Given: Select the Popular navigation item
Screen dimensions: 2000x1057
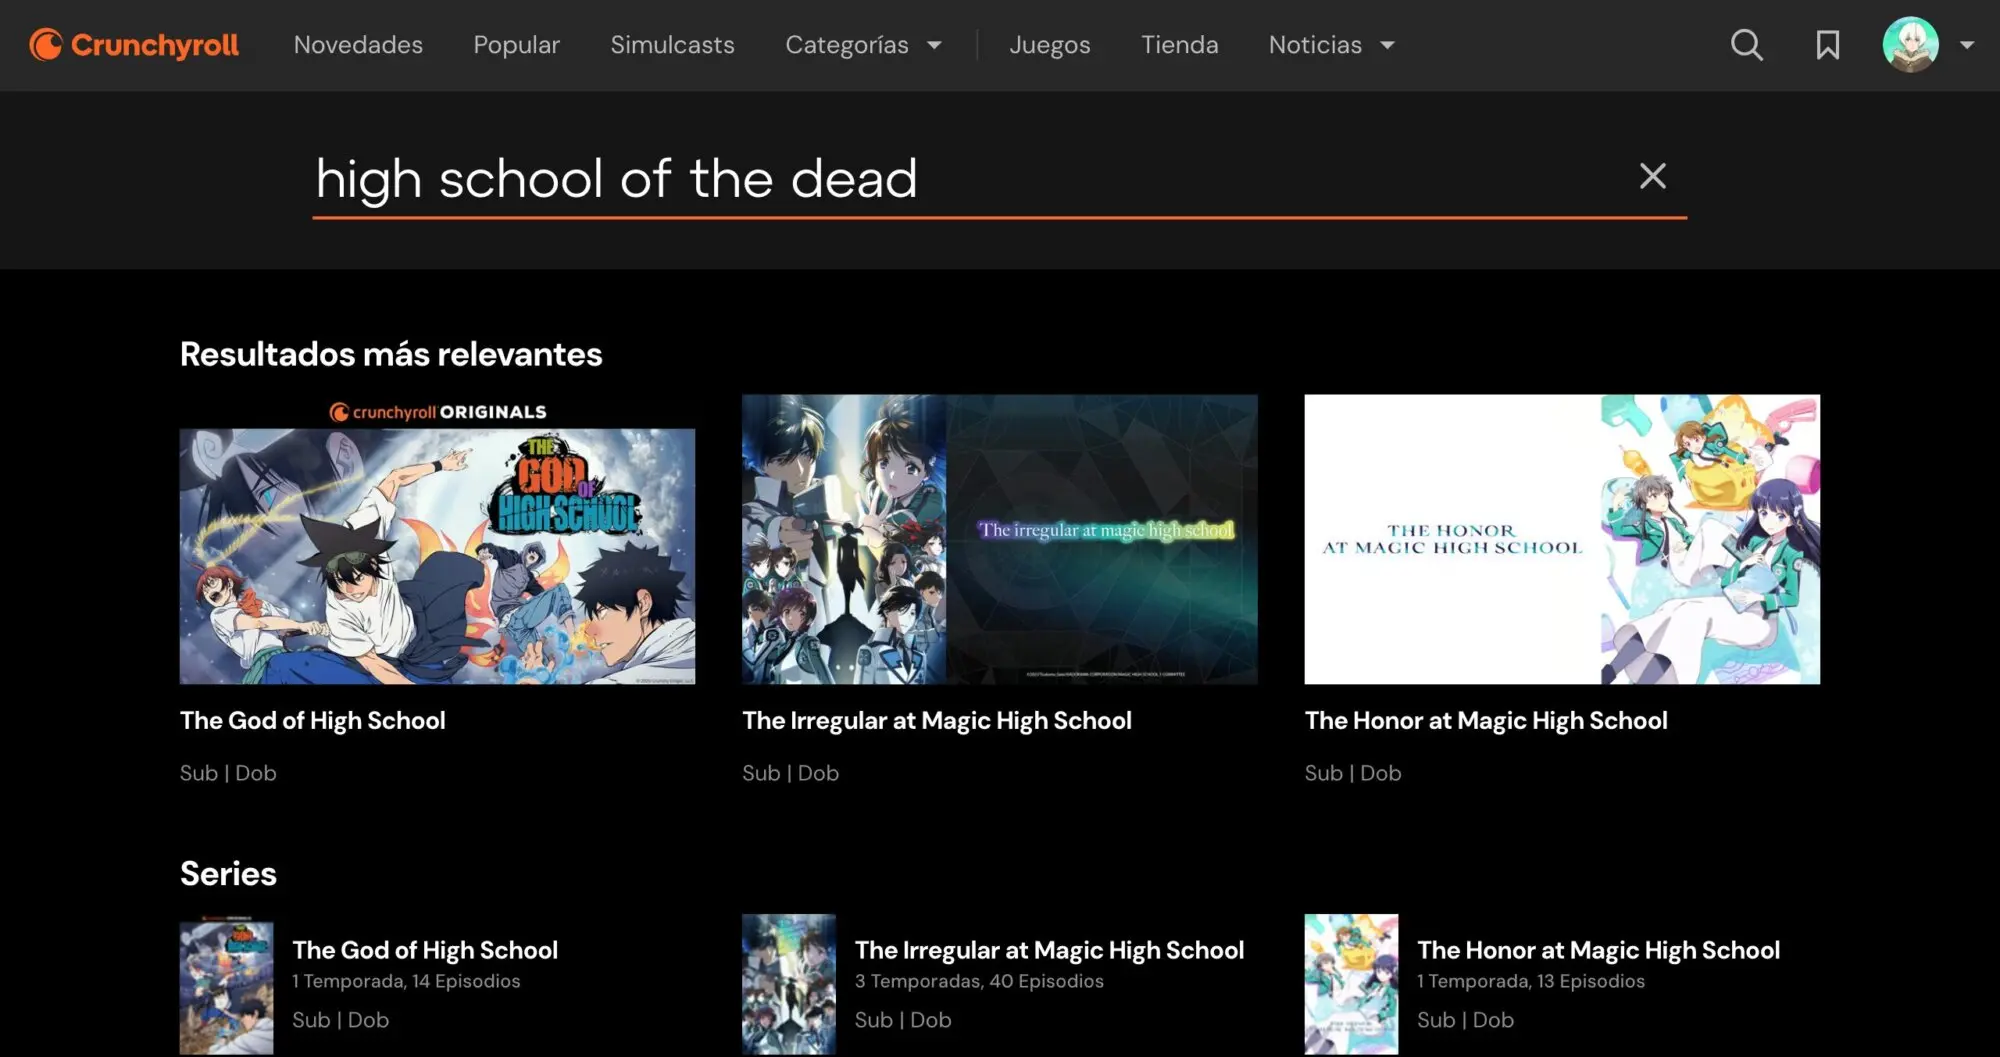Looking at the screenshot, I should pos(516,45).
